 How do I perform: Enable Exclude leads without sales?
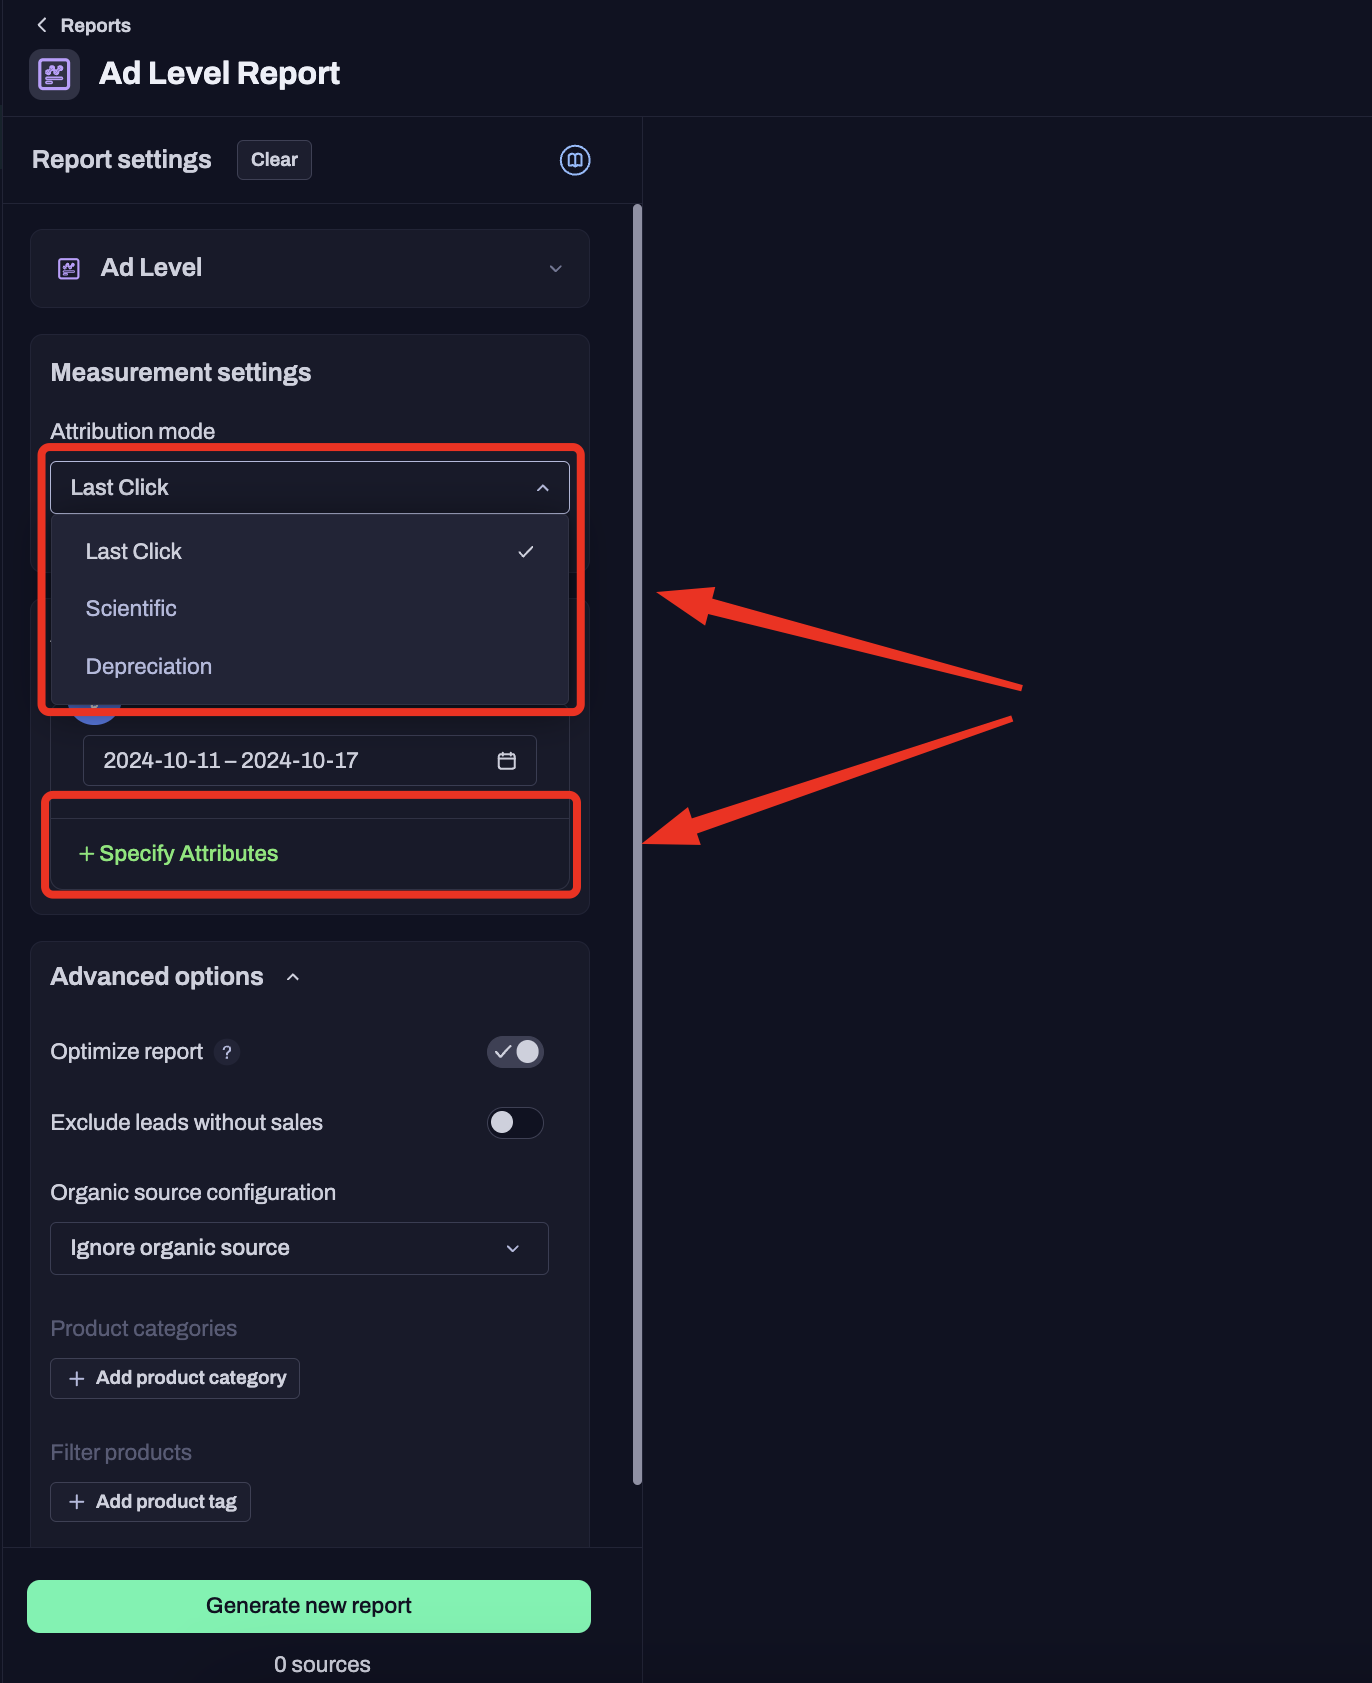(515, 1123)
